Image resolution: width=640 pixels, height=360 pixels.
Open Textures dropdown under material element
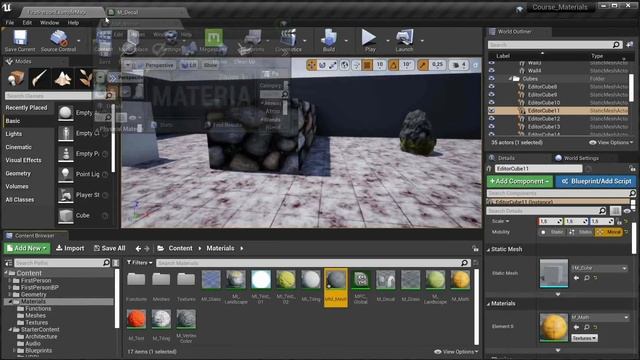(584, 338)
